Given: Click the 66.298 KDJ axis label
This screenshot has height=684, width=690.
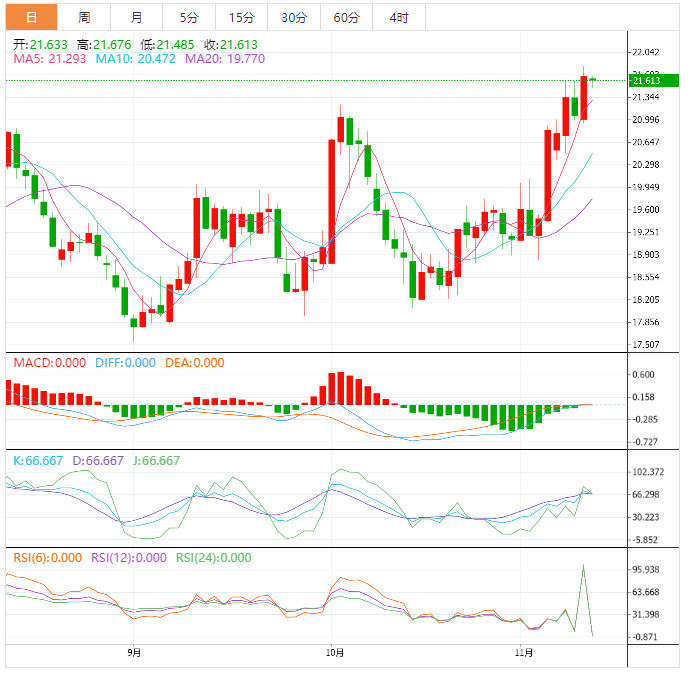Looking at the screenshot, I should 646,494.
